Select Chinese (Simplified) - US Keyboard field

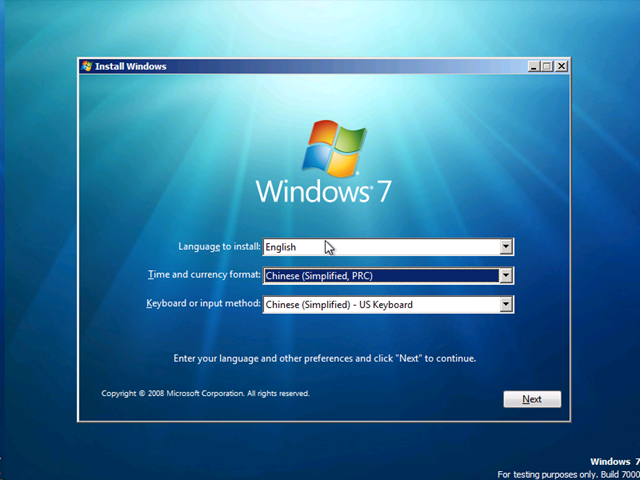click(388, 304)
